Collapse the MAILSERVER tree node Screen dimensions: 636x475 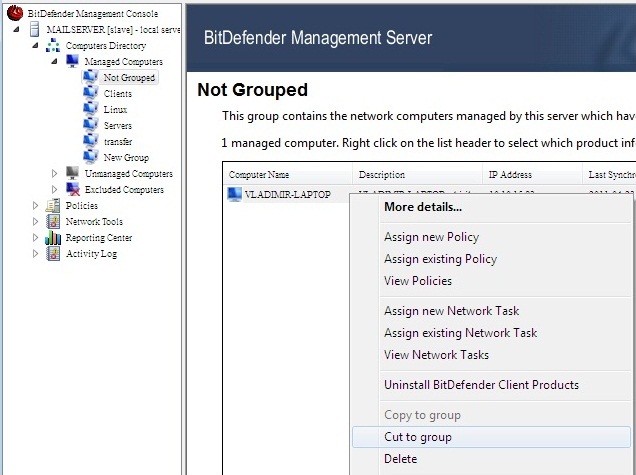click(x=16, y=29)
